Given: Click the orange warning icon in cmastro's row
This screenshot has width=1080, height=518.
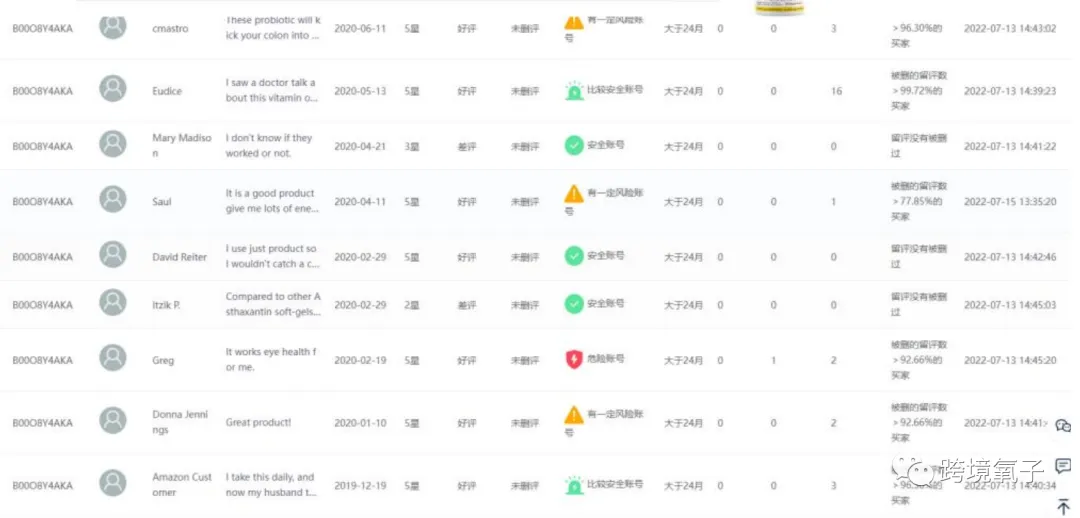Looking at the screenshot, I should tap(574, 22).
